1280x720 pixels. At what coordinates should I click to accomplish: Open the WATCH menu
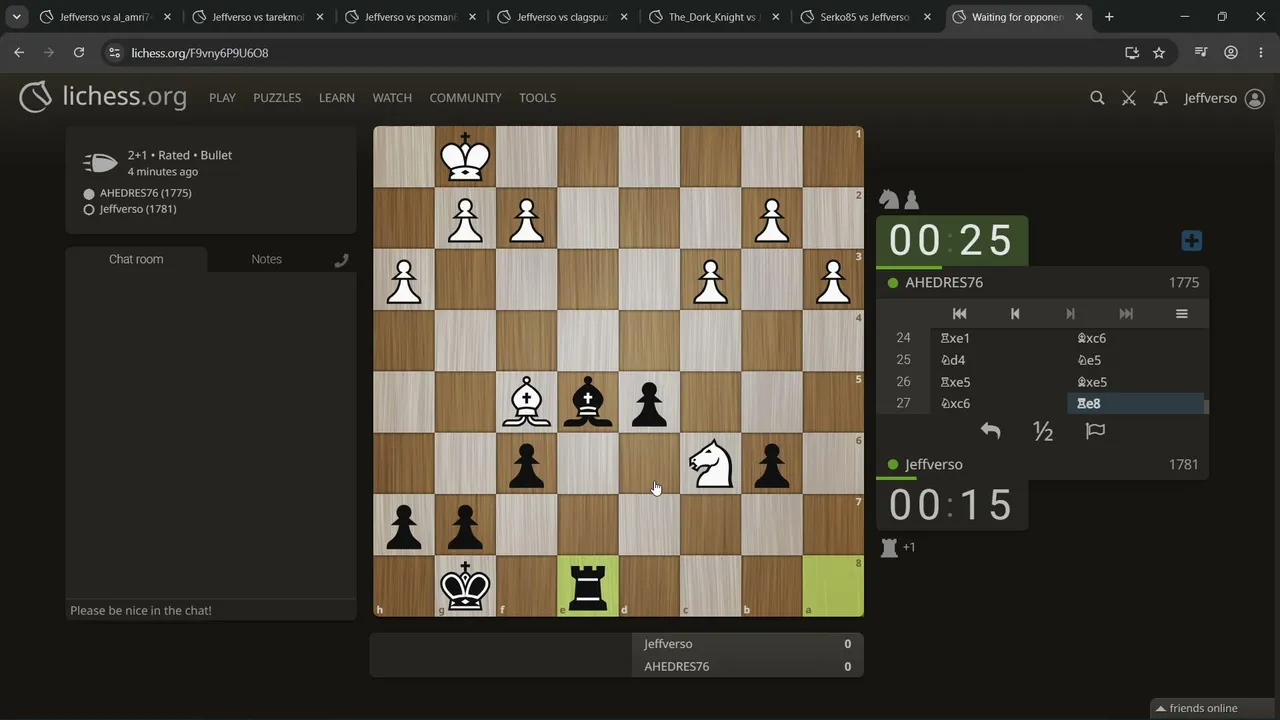point(392,98)
